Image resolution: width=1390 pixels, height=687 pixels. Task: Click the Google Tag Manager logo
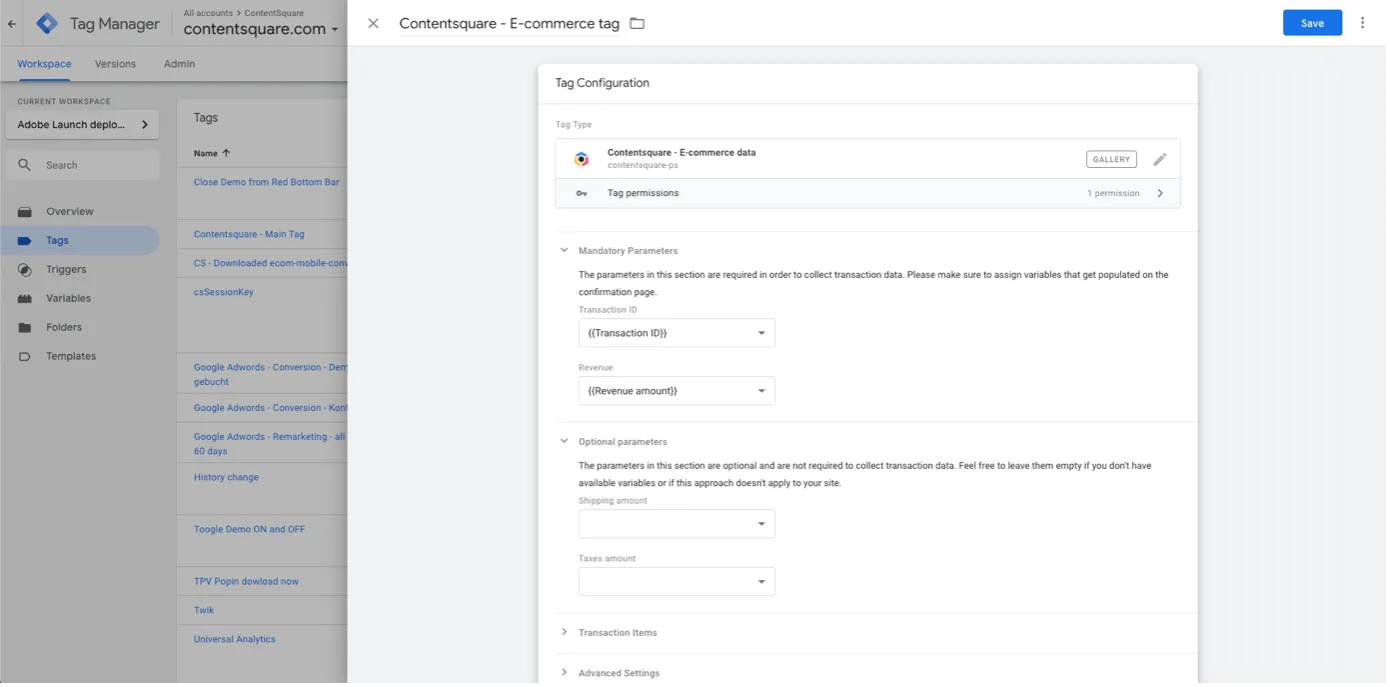click(47, 24)
